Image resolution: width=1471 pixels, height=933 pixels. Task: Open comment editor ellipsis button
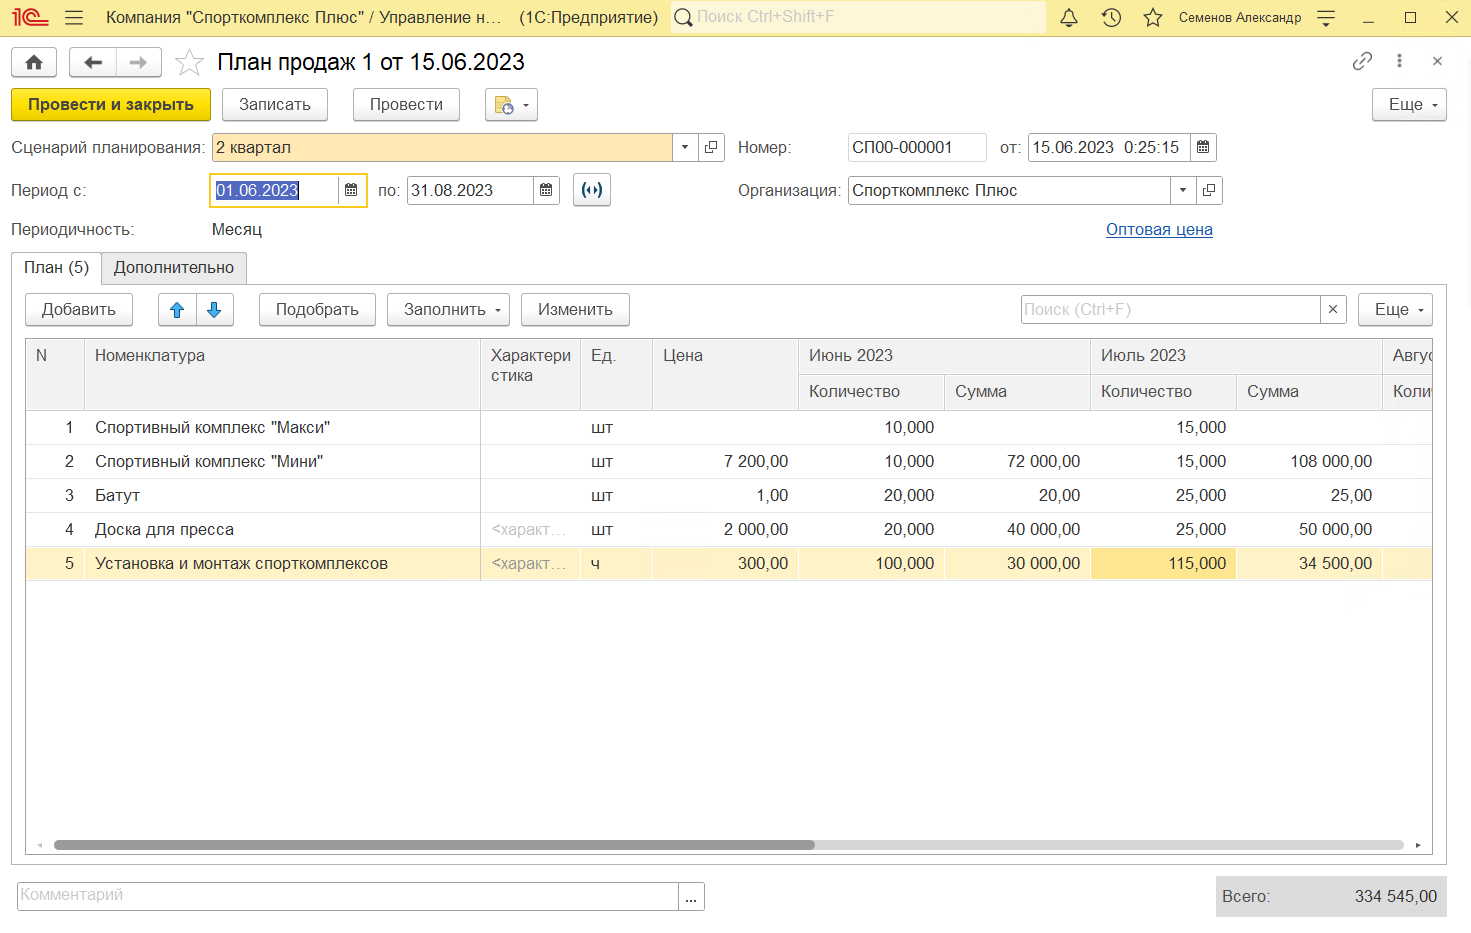pyautogui.click(x=691, y=896)
